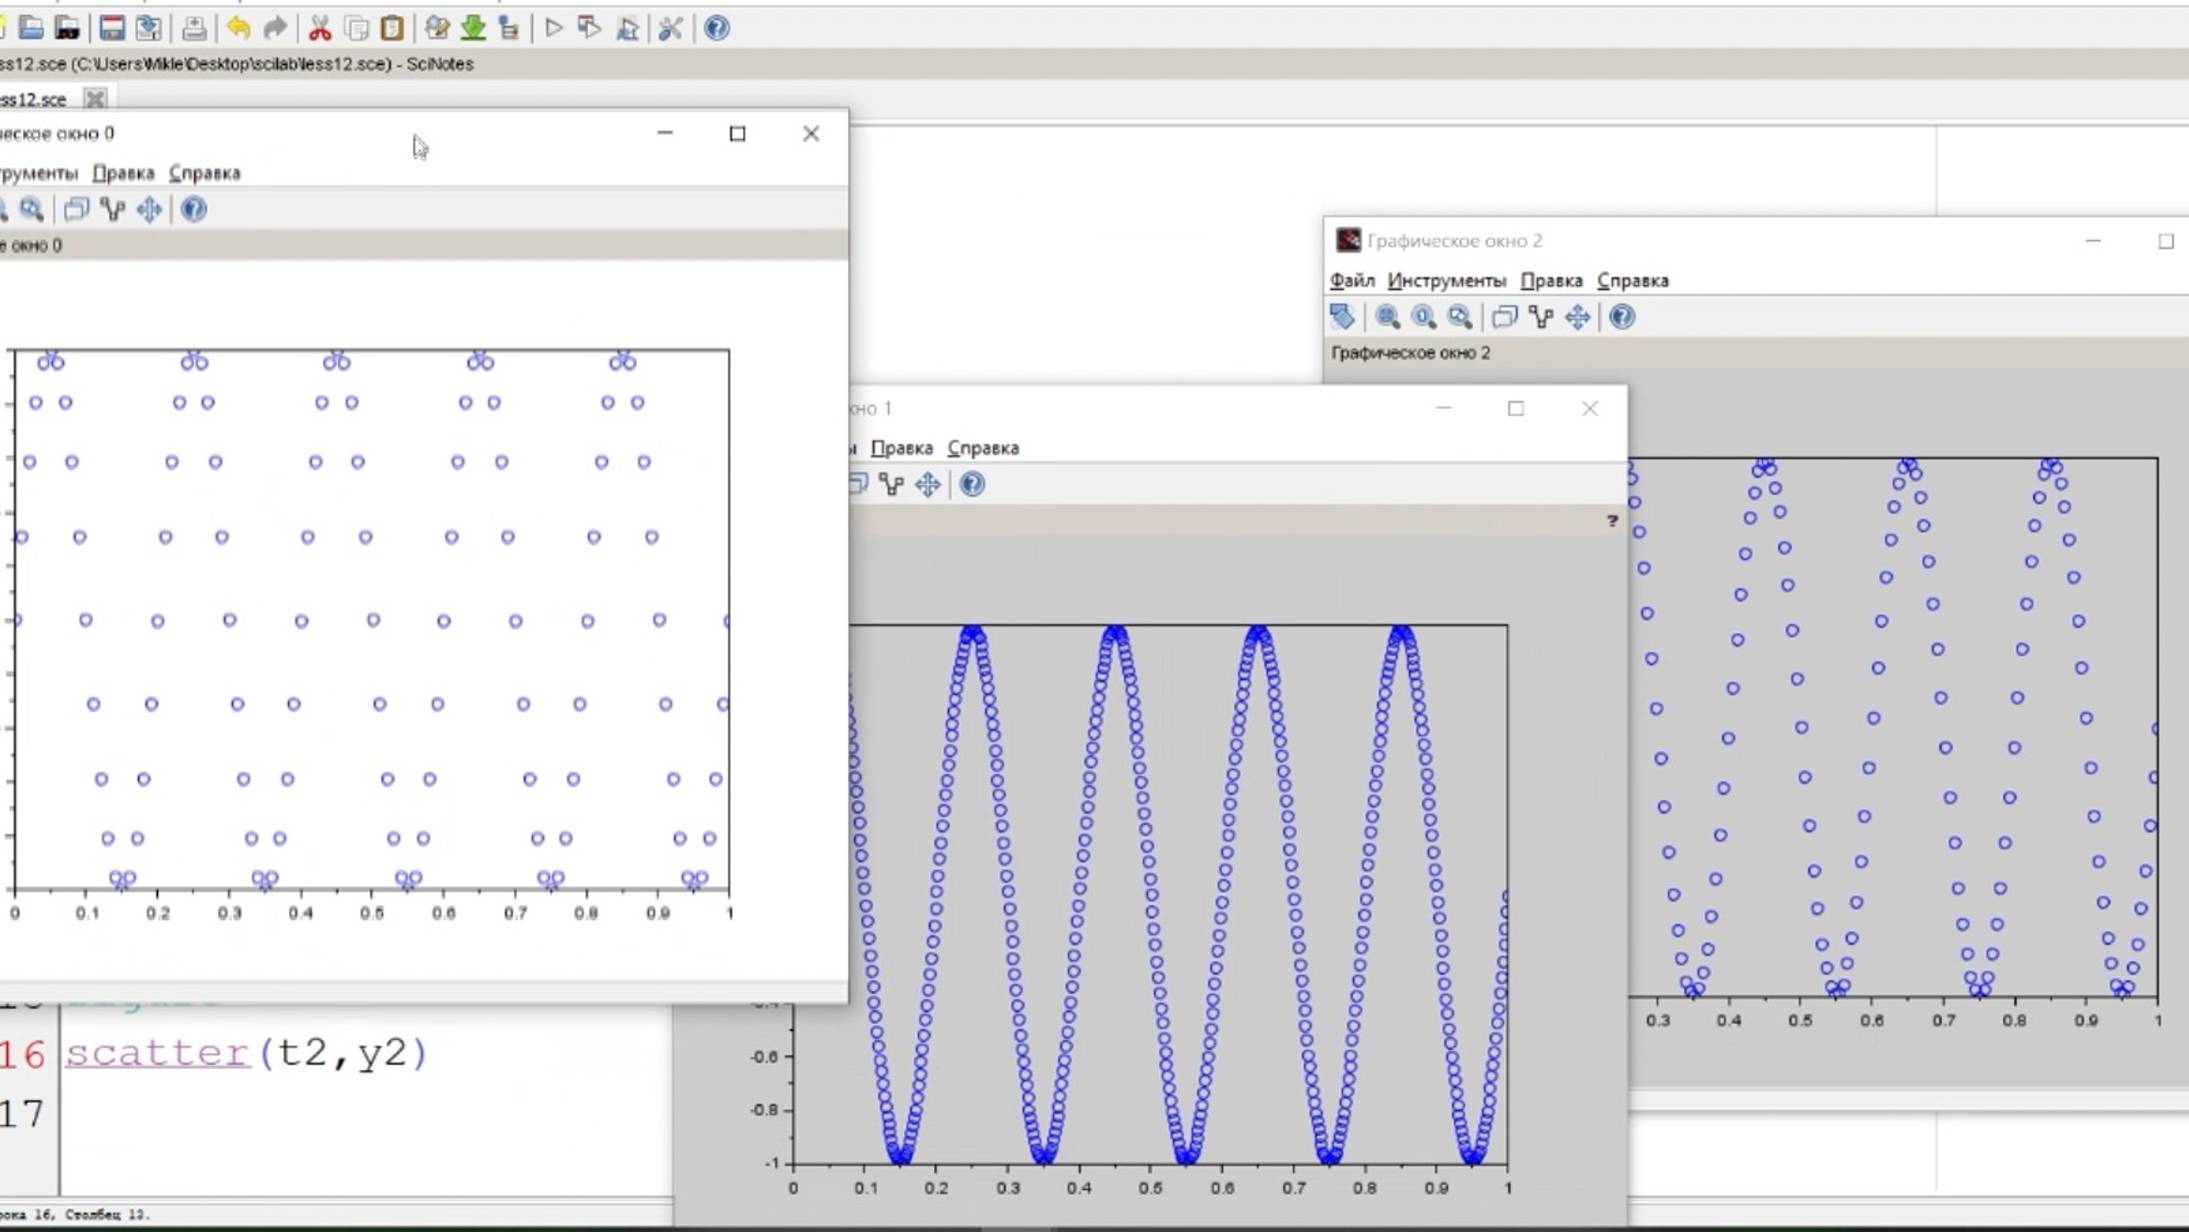Click the SciNotes Preferences wrench icon
The height and width of the screenshot is (1232, 2189).
[x=670, y=28]
